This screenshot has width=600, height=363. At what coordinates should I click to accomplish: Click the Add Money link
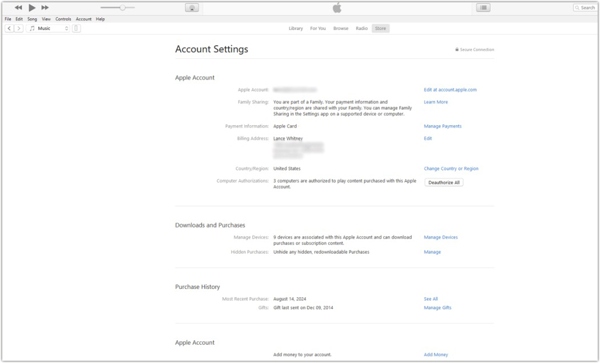(x=435, y=355)
